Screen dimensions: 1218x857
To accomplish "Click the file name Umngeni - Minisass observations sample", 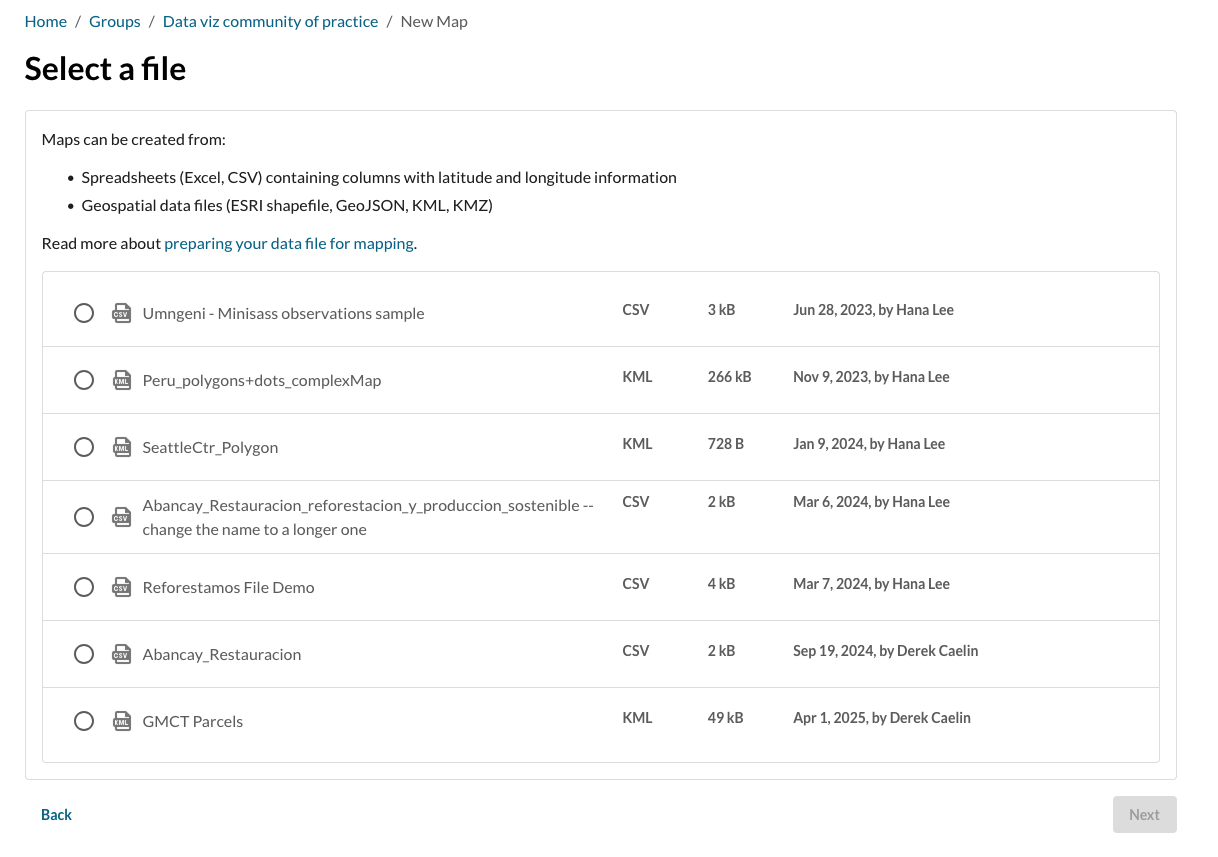I will pyautogui.click(x=284, y=313).
